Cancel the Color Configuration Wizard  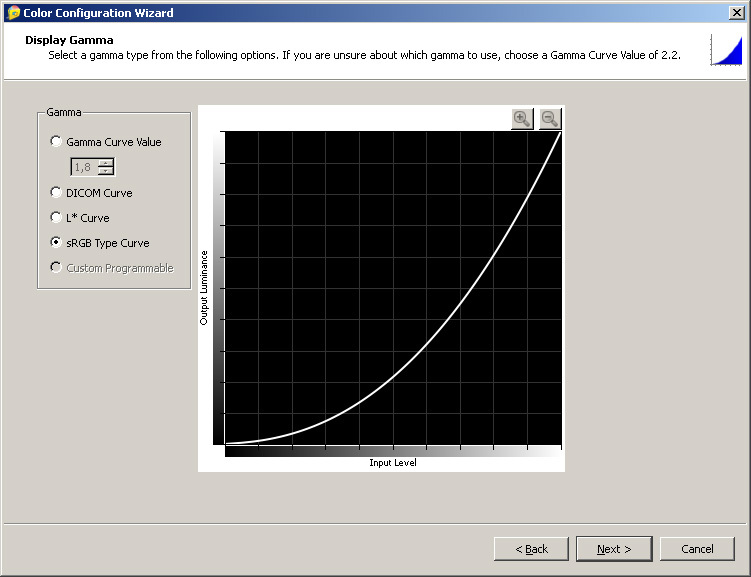(697, 549)
